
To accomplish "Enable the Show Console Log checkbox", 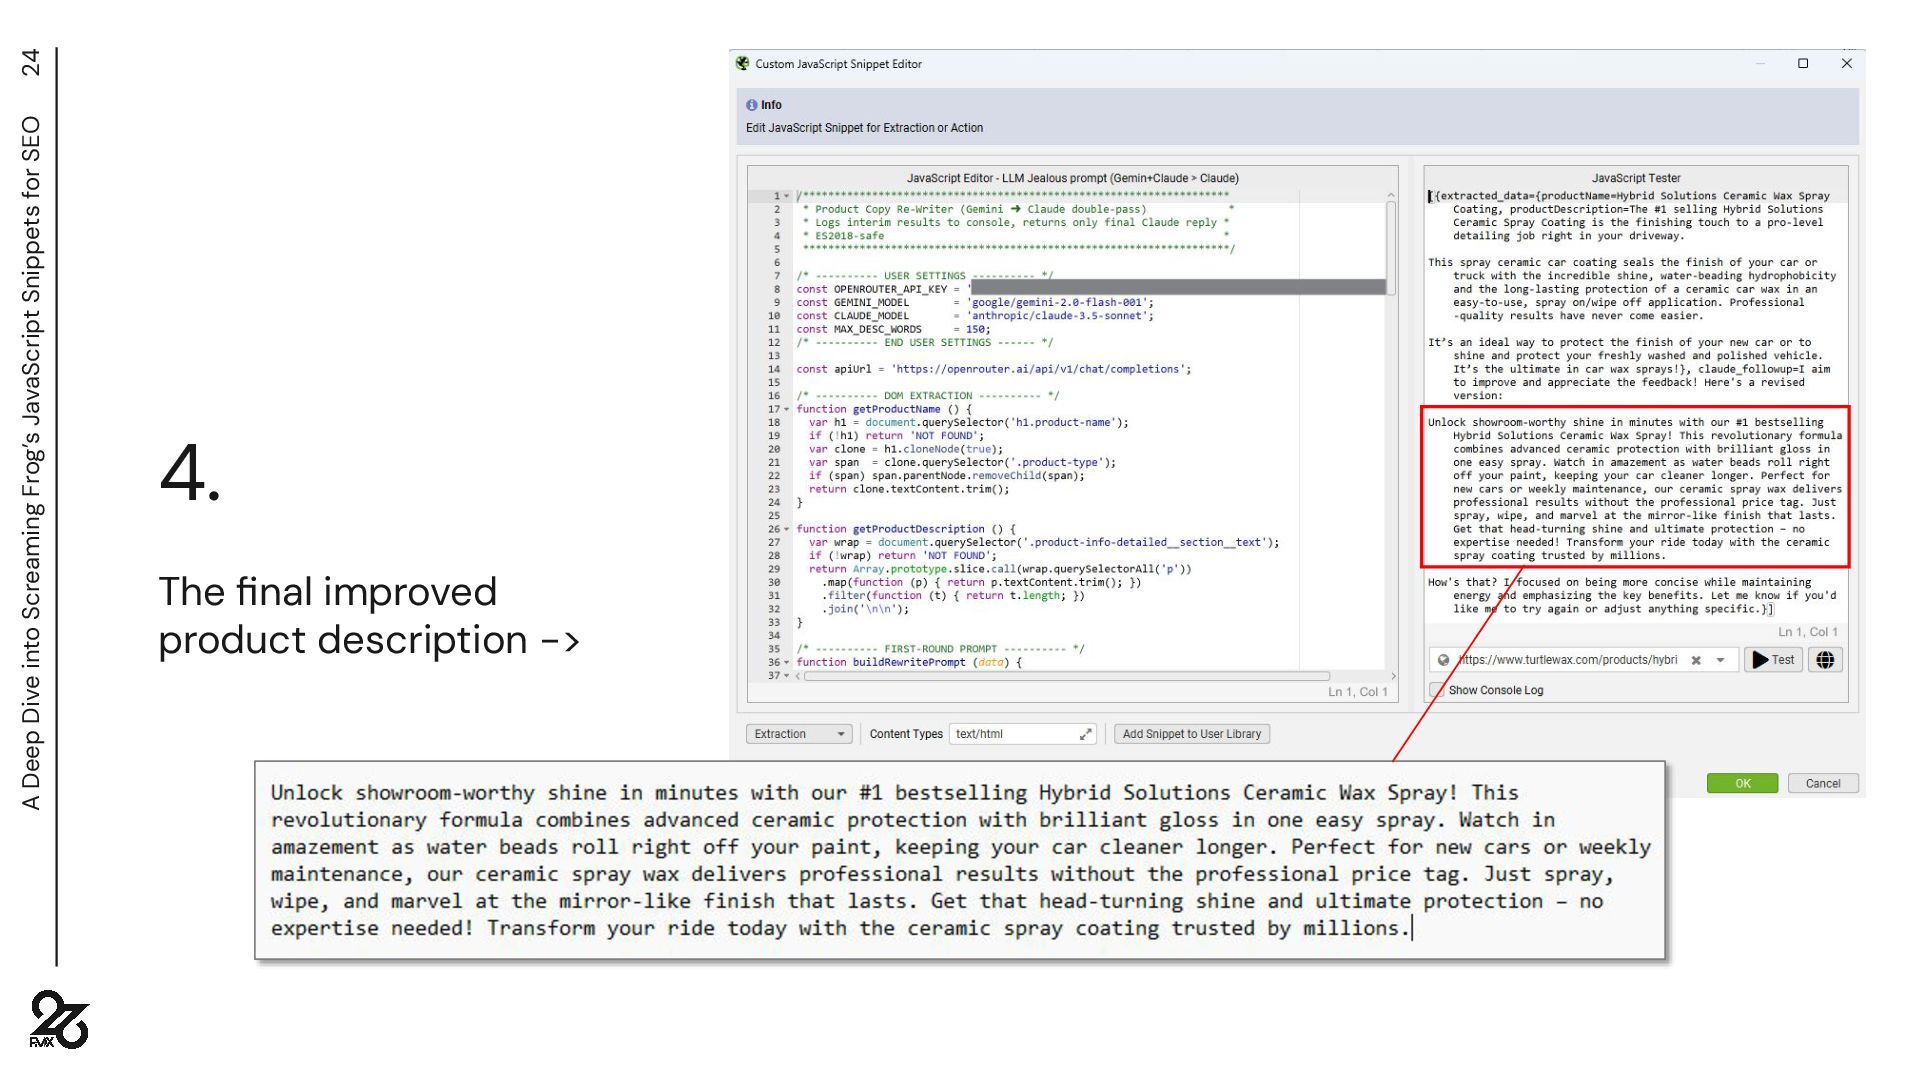I will pyautogui.click(x=1437, y=690).
